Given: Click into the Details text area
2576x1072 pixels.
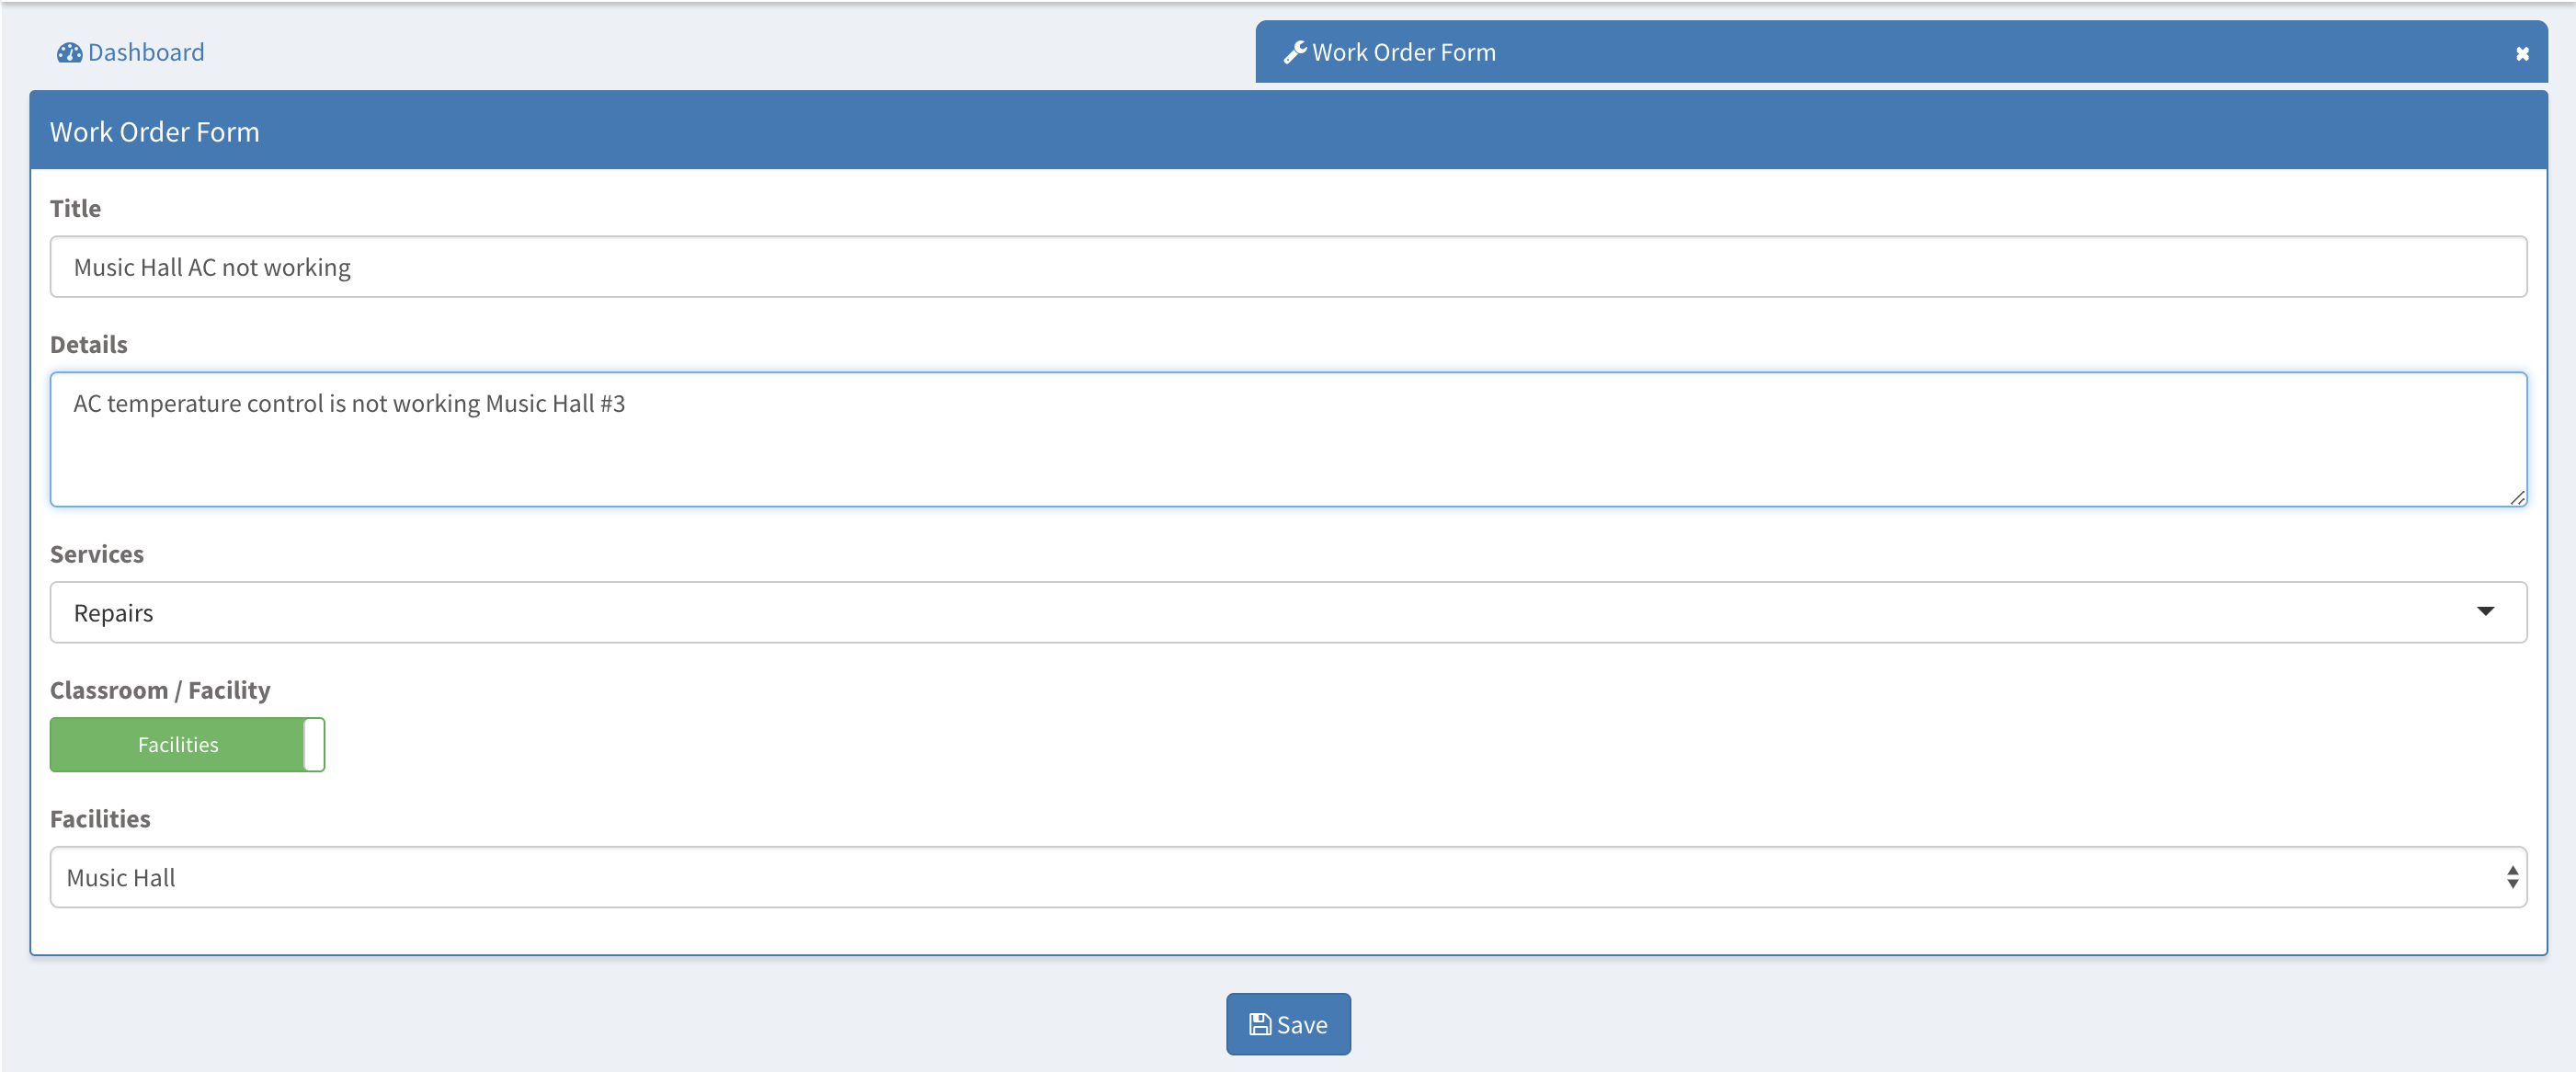Looking at the screenshot, I should pos(1287,440).
